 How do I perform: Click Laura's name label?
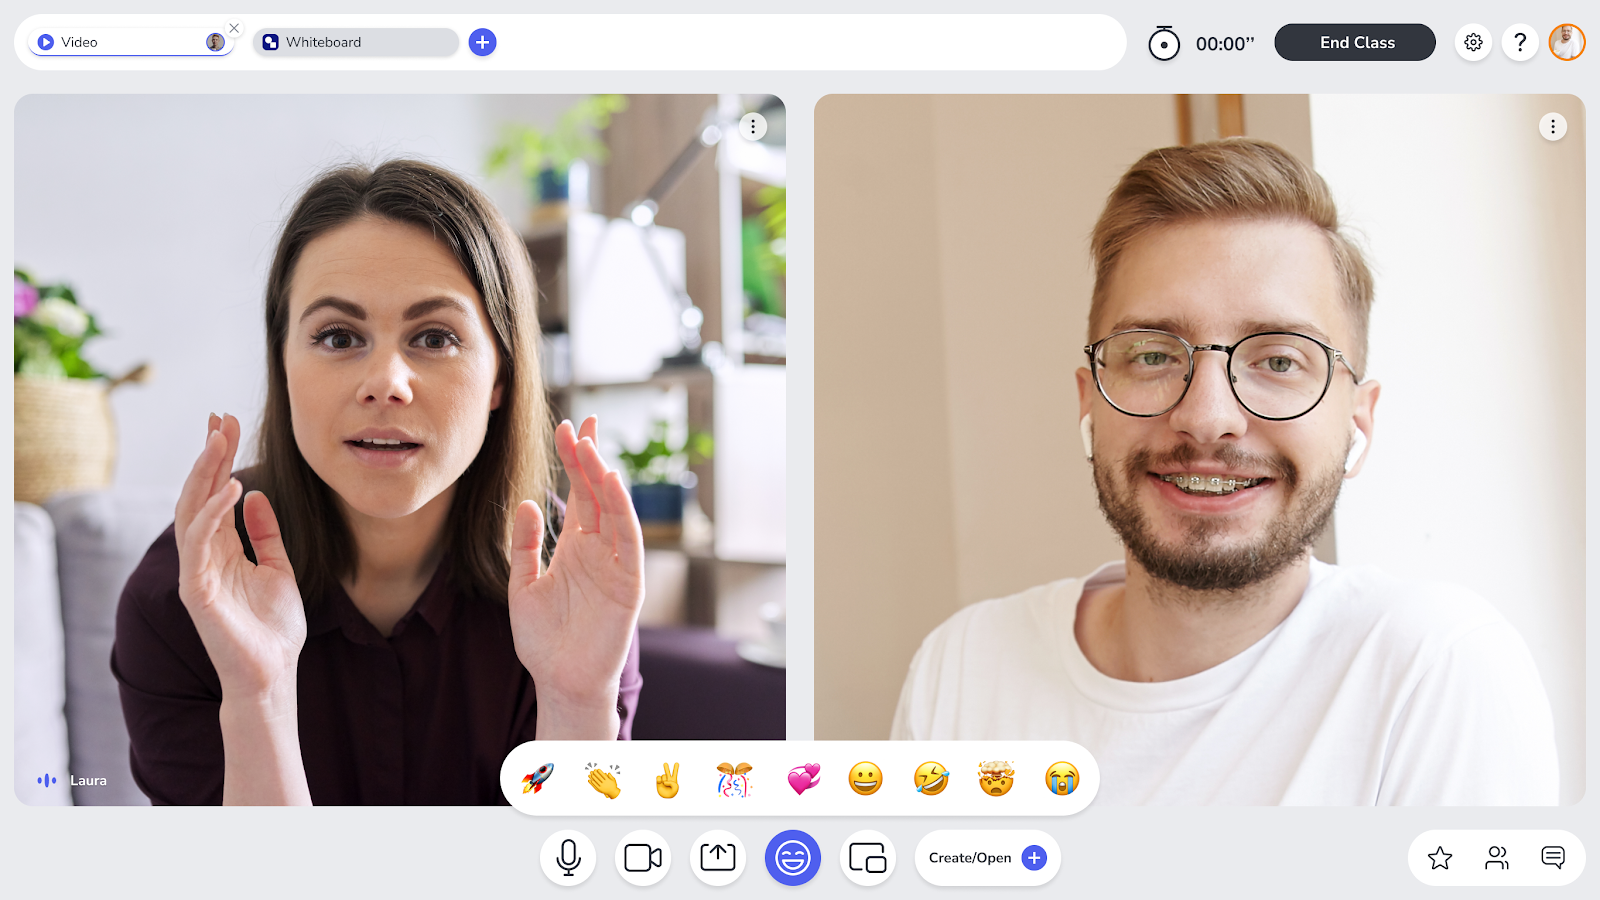coord(88,780)
